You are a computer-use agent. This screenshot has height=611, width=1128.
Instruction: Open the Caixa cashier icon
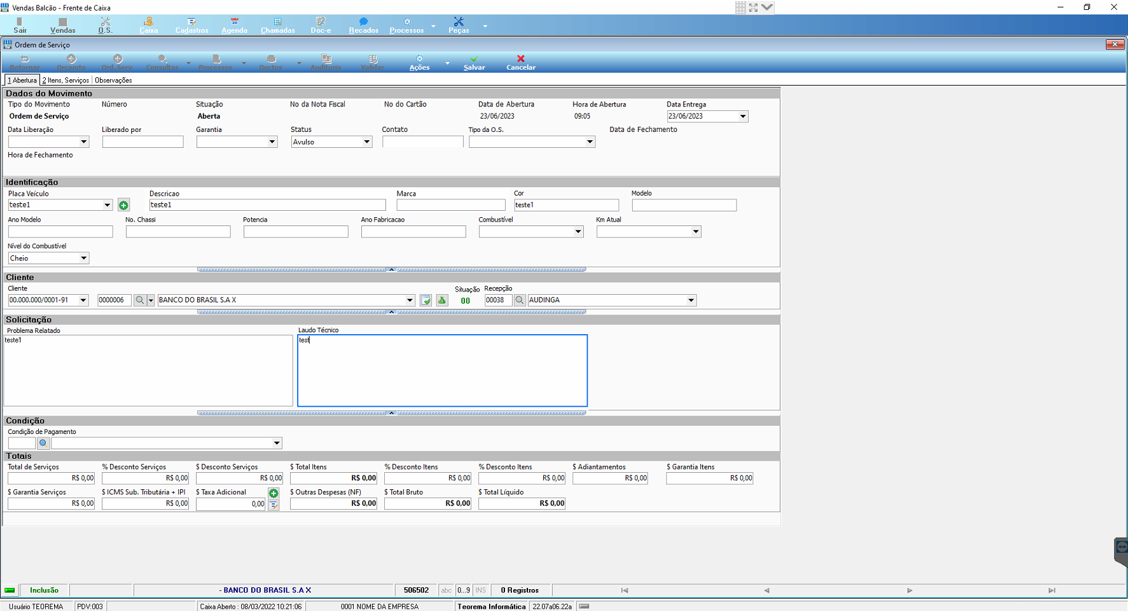149,26
